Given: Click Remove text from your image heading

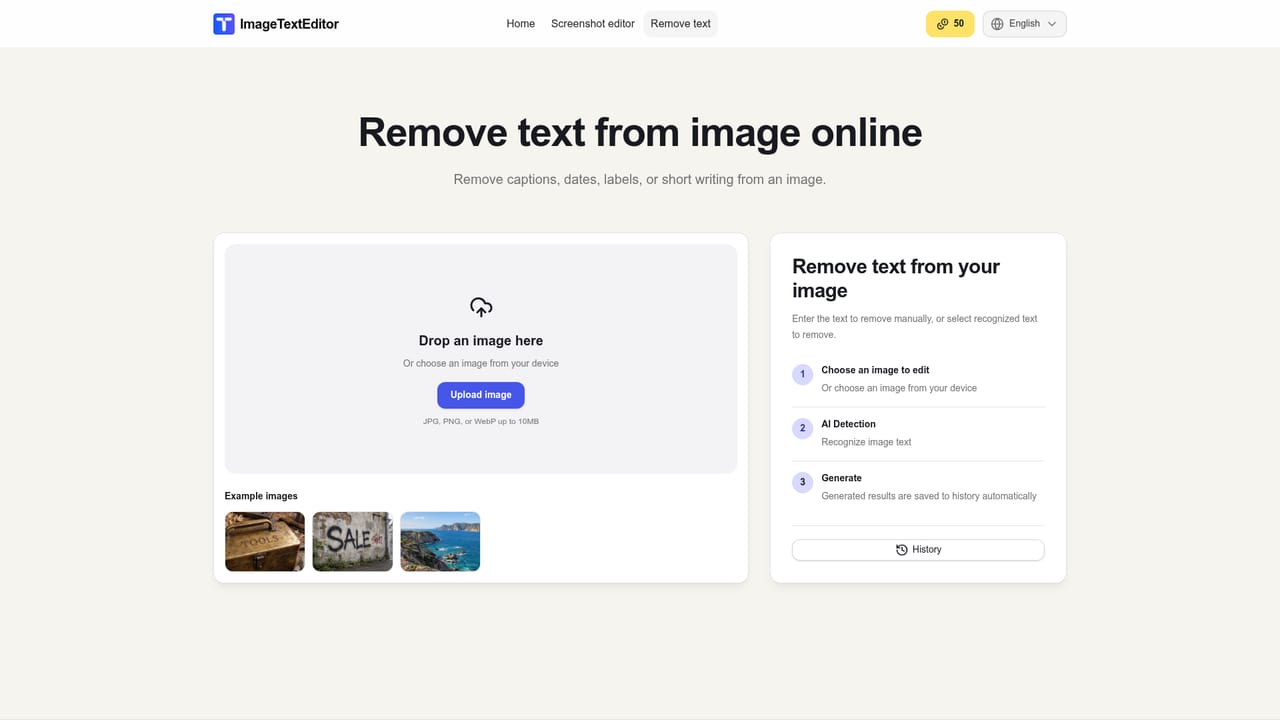Looking at the screenshot, I should [x=896, y=279].
